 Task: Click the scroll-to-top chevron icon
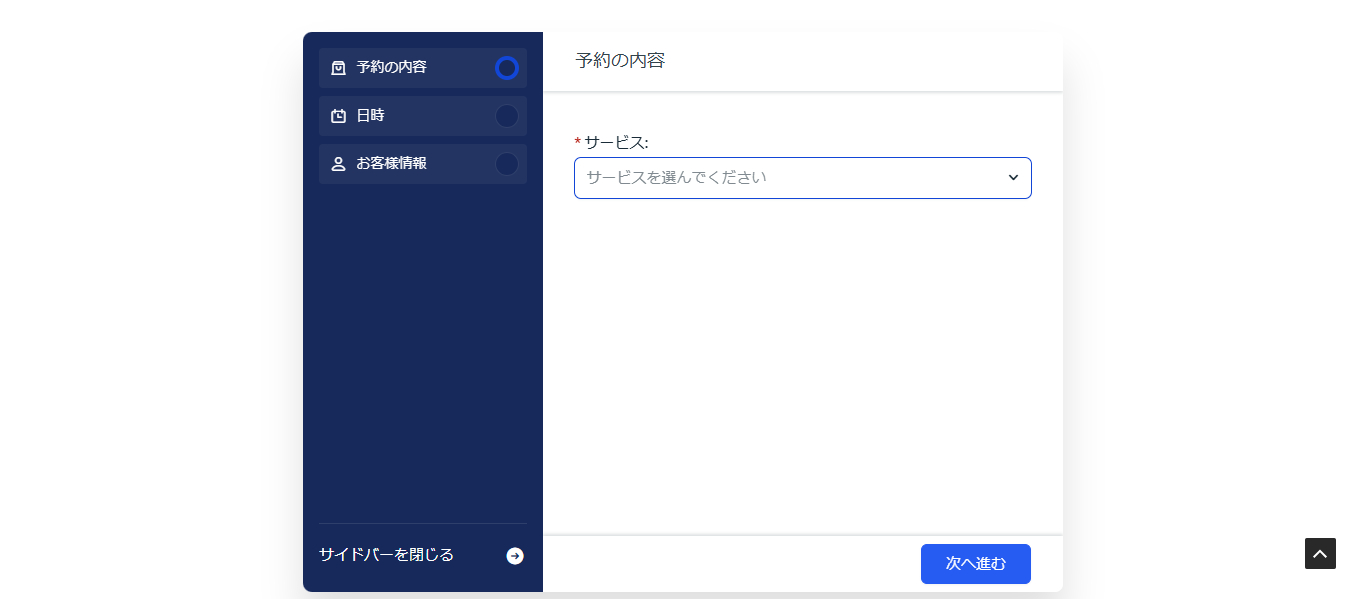point(1320,553)
